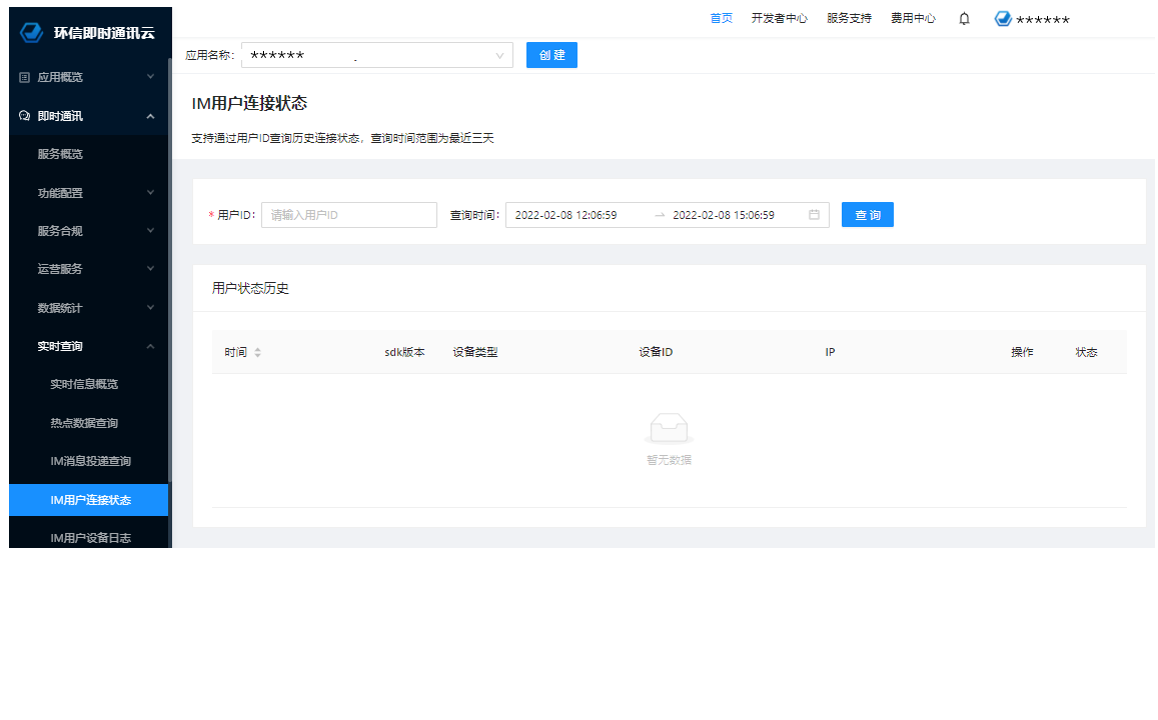Open 费用中心 in top navigation
Screen dimensions: 1158x720
coord(913,18)
